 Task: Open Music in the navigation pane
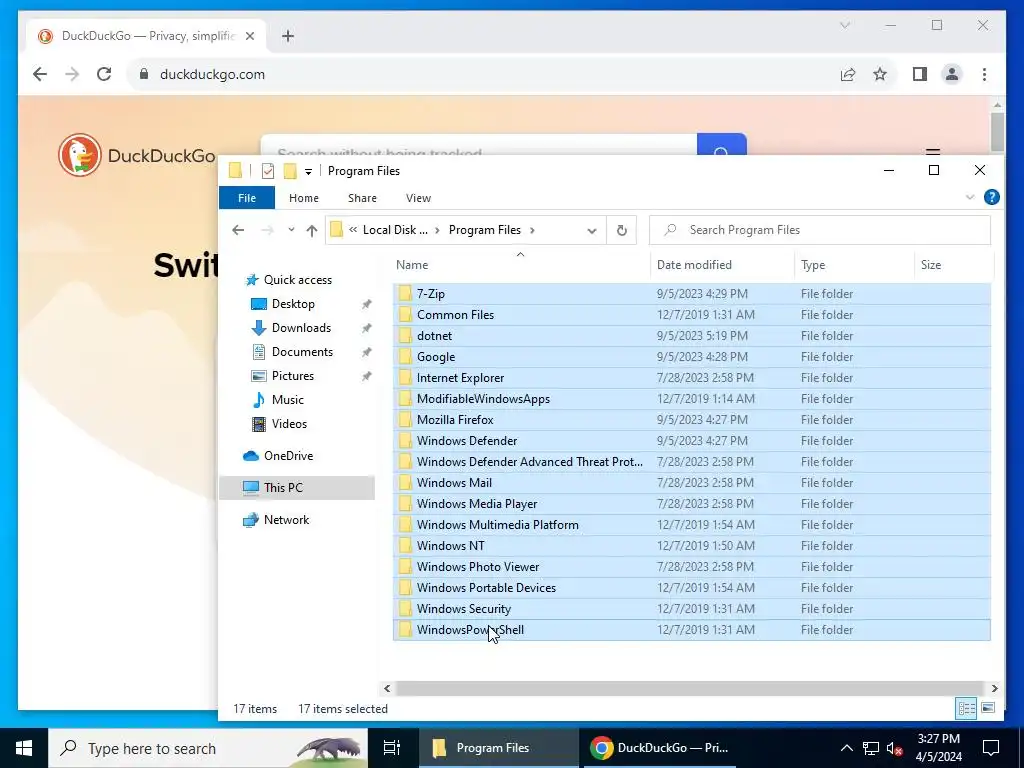(x=287, y=400)
